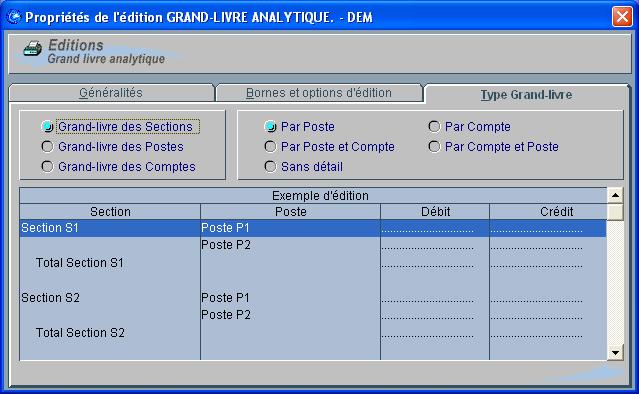Click scrollbar down arrow in example table
The height and width of the screenshot is (394, 639).
(615, 352)
